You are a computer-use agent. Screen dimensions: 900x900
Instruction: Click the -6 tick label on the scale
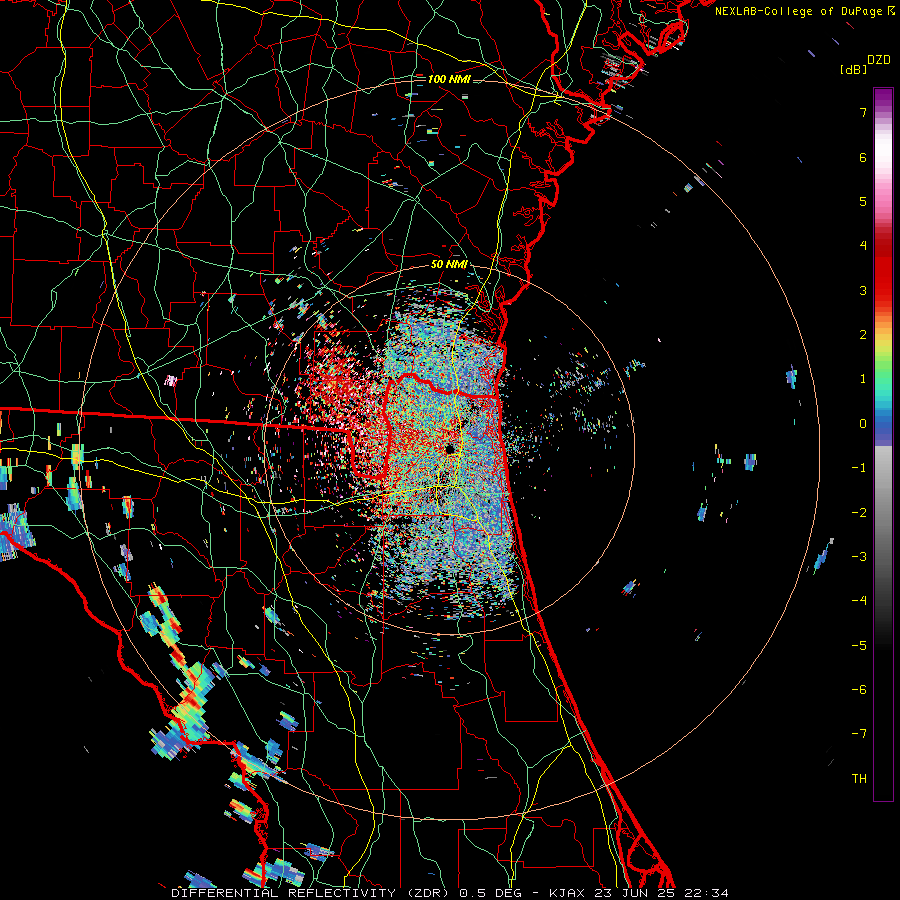859,690
